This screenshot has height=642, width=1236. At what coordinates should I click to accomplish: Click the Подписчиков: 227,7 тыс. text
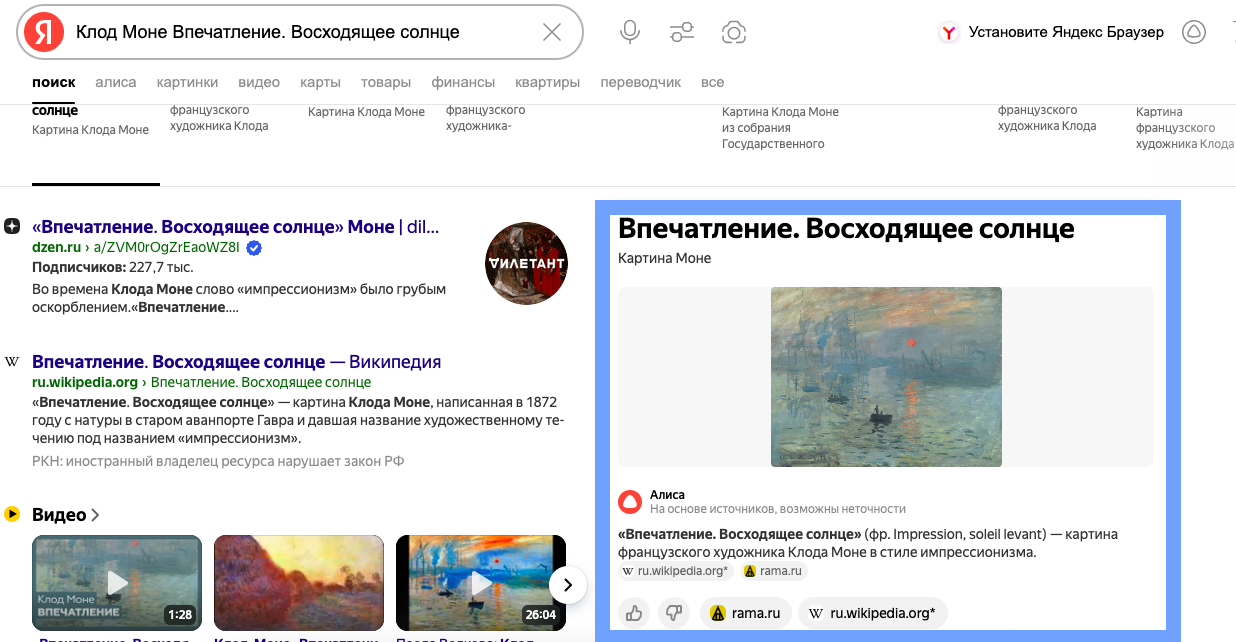(113, 267)
